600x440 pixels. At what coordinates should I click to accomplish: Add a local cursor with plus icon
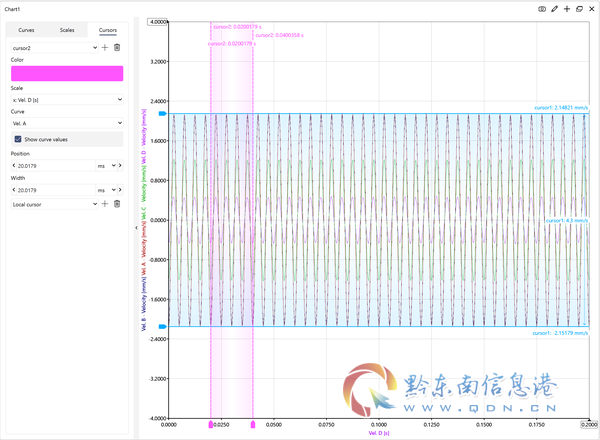click(105, 204)
